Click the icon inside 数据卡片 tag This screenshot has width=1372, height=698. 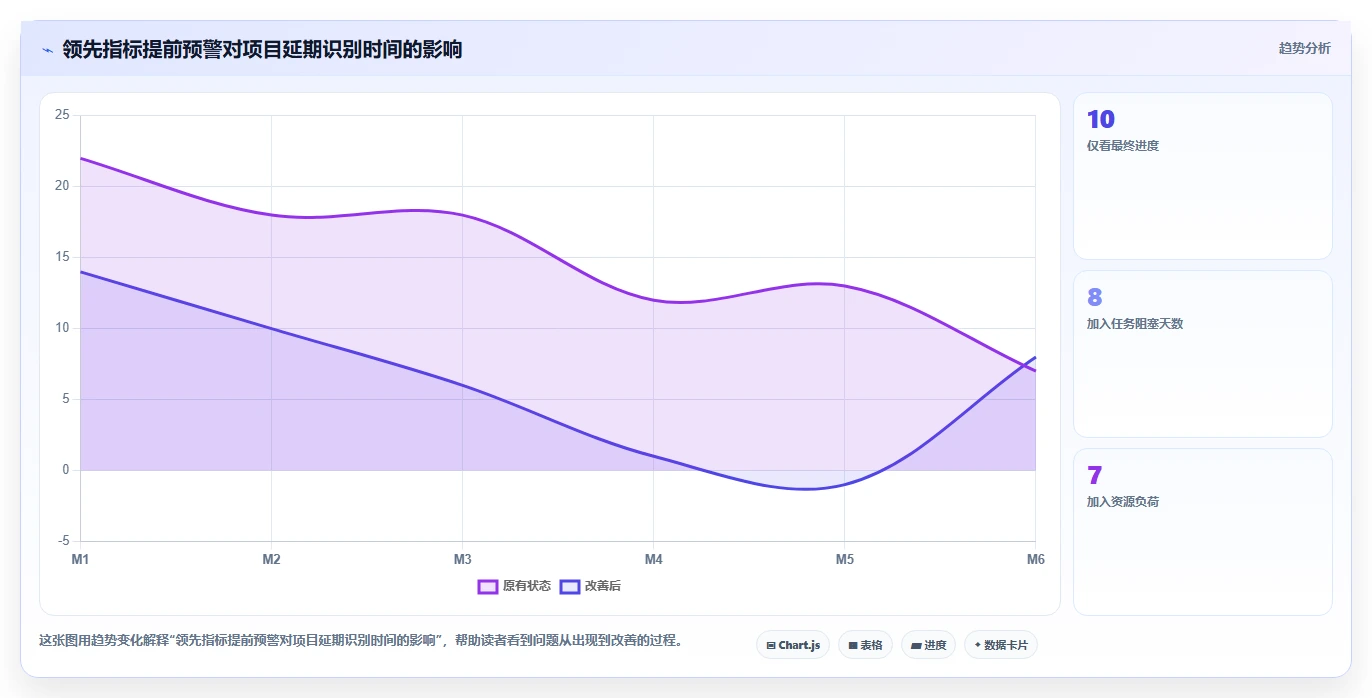977,645
